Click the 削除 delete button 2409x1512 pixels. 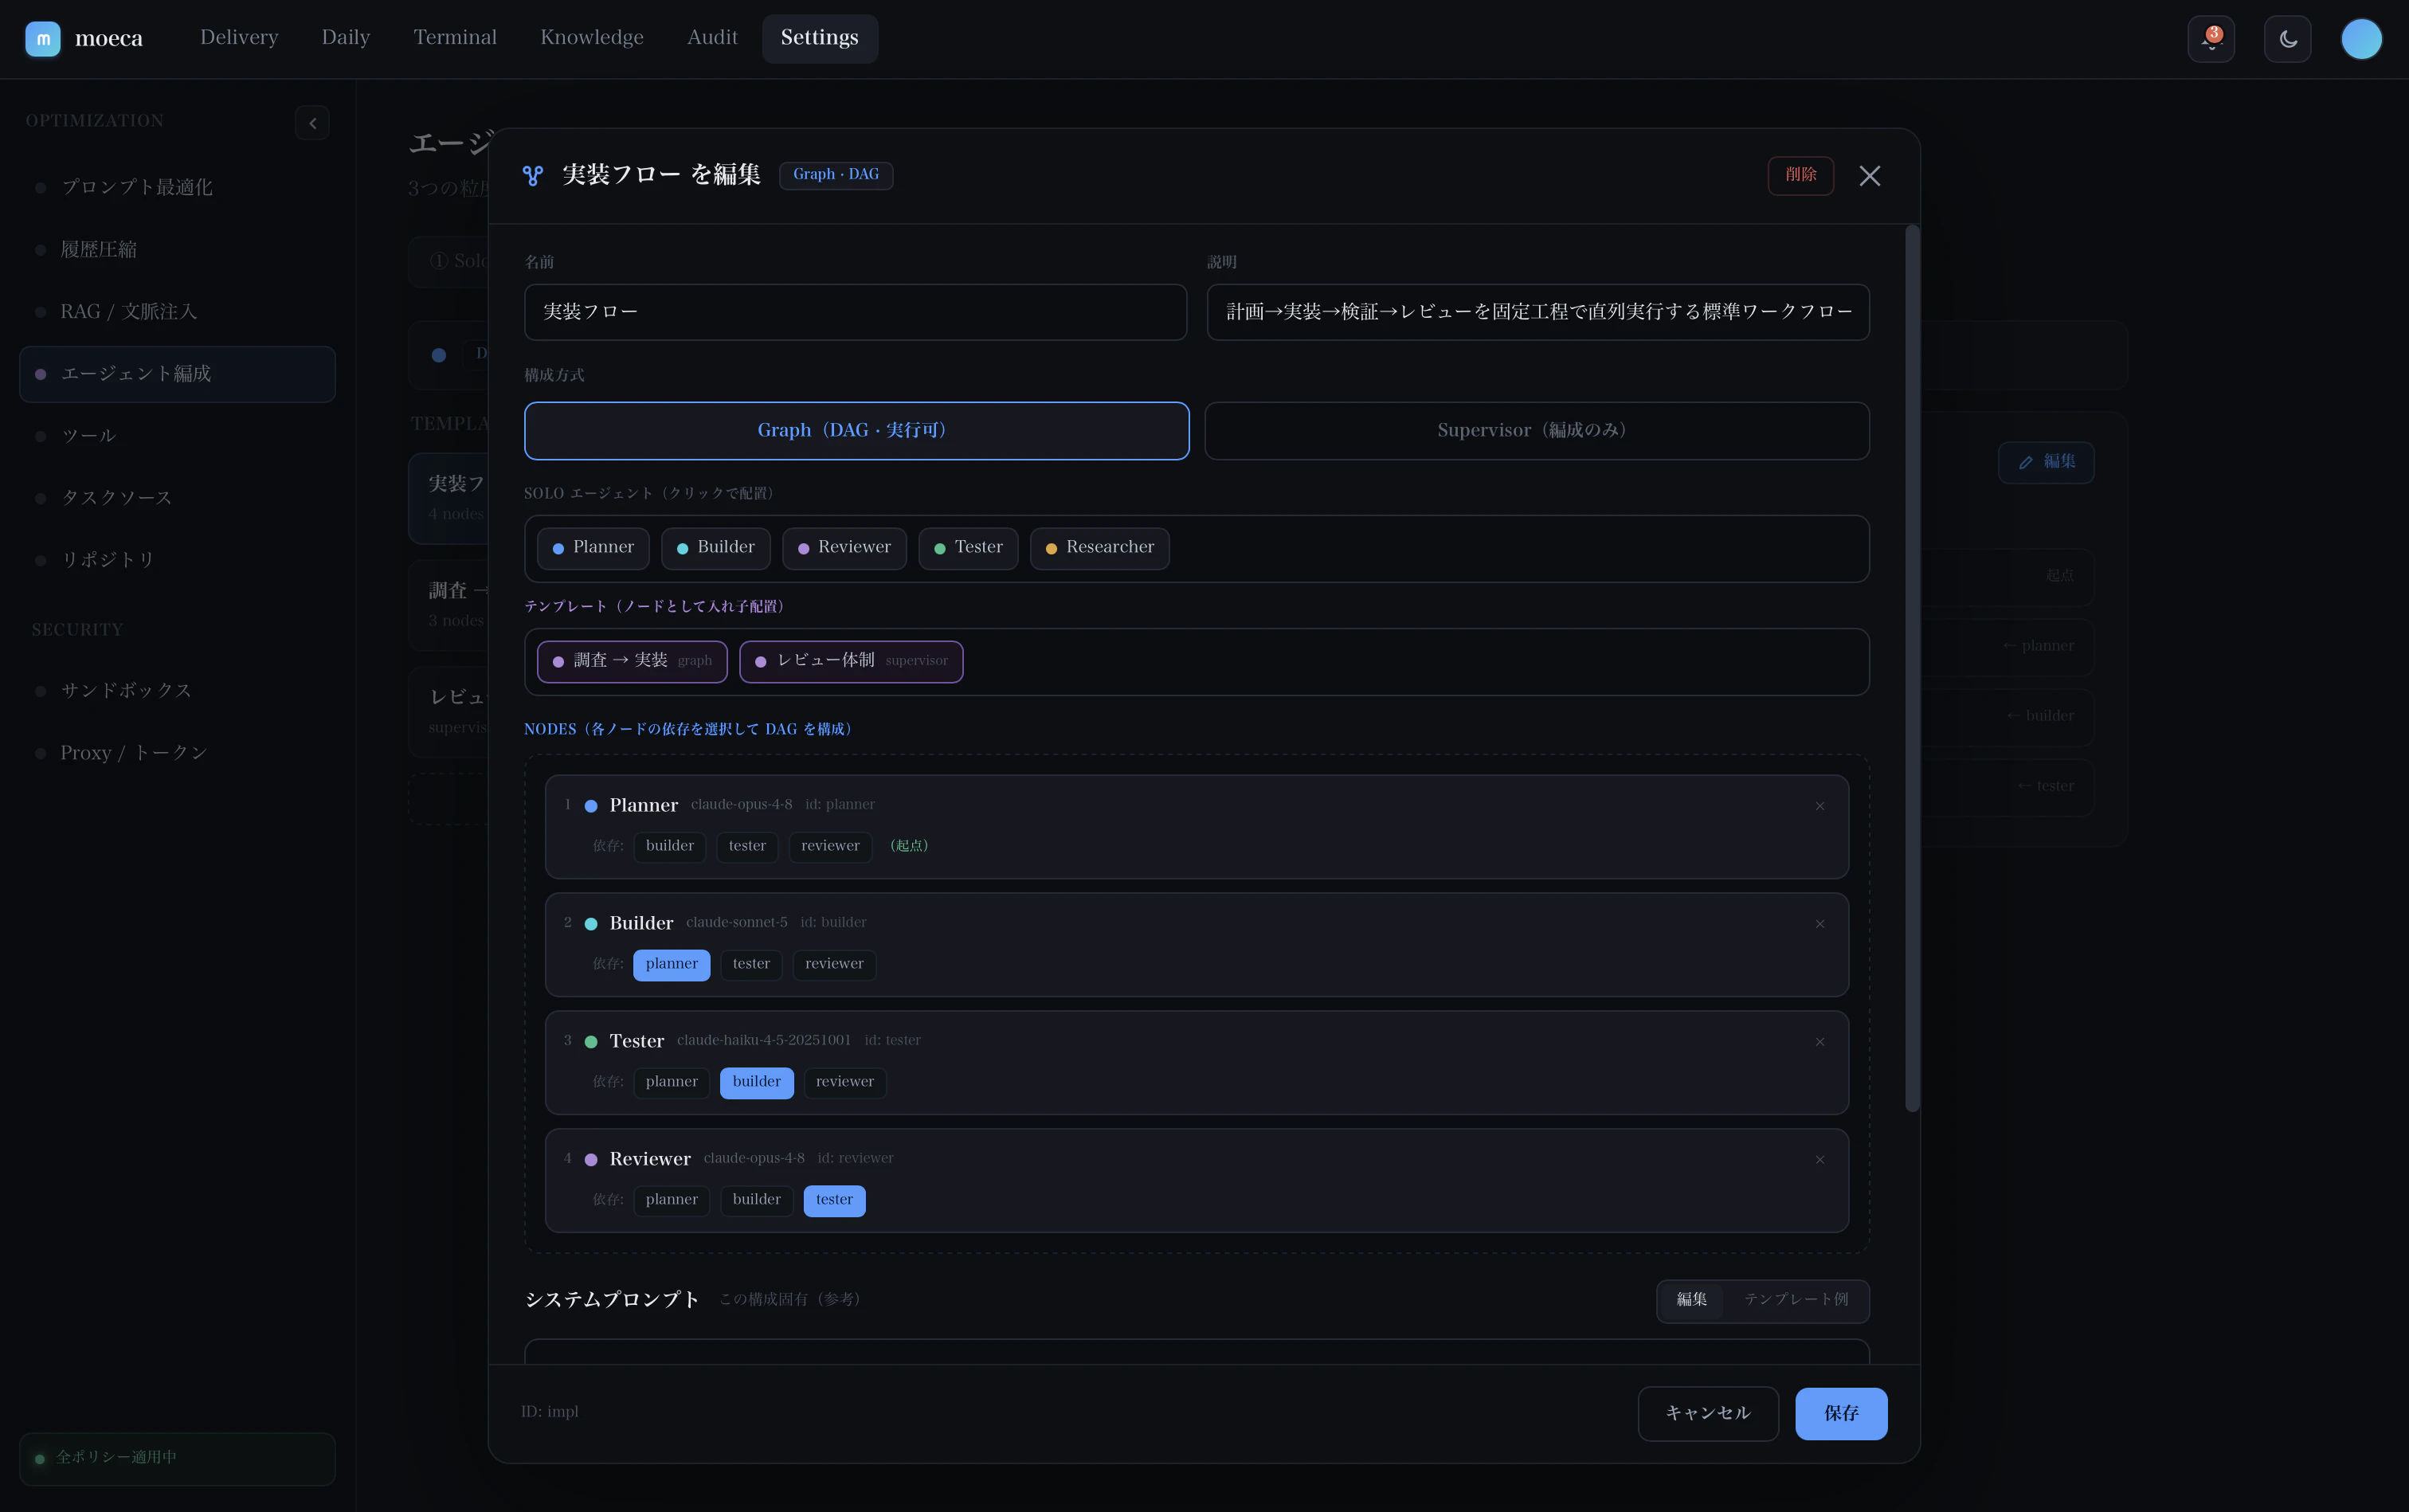click(1800, 175)
